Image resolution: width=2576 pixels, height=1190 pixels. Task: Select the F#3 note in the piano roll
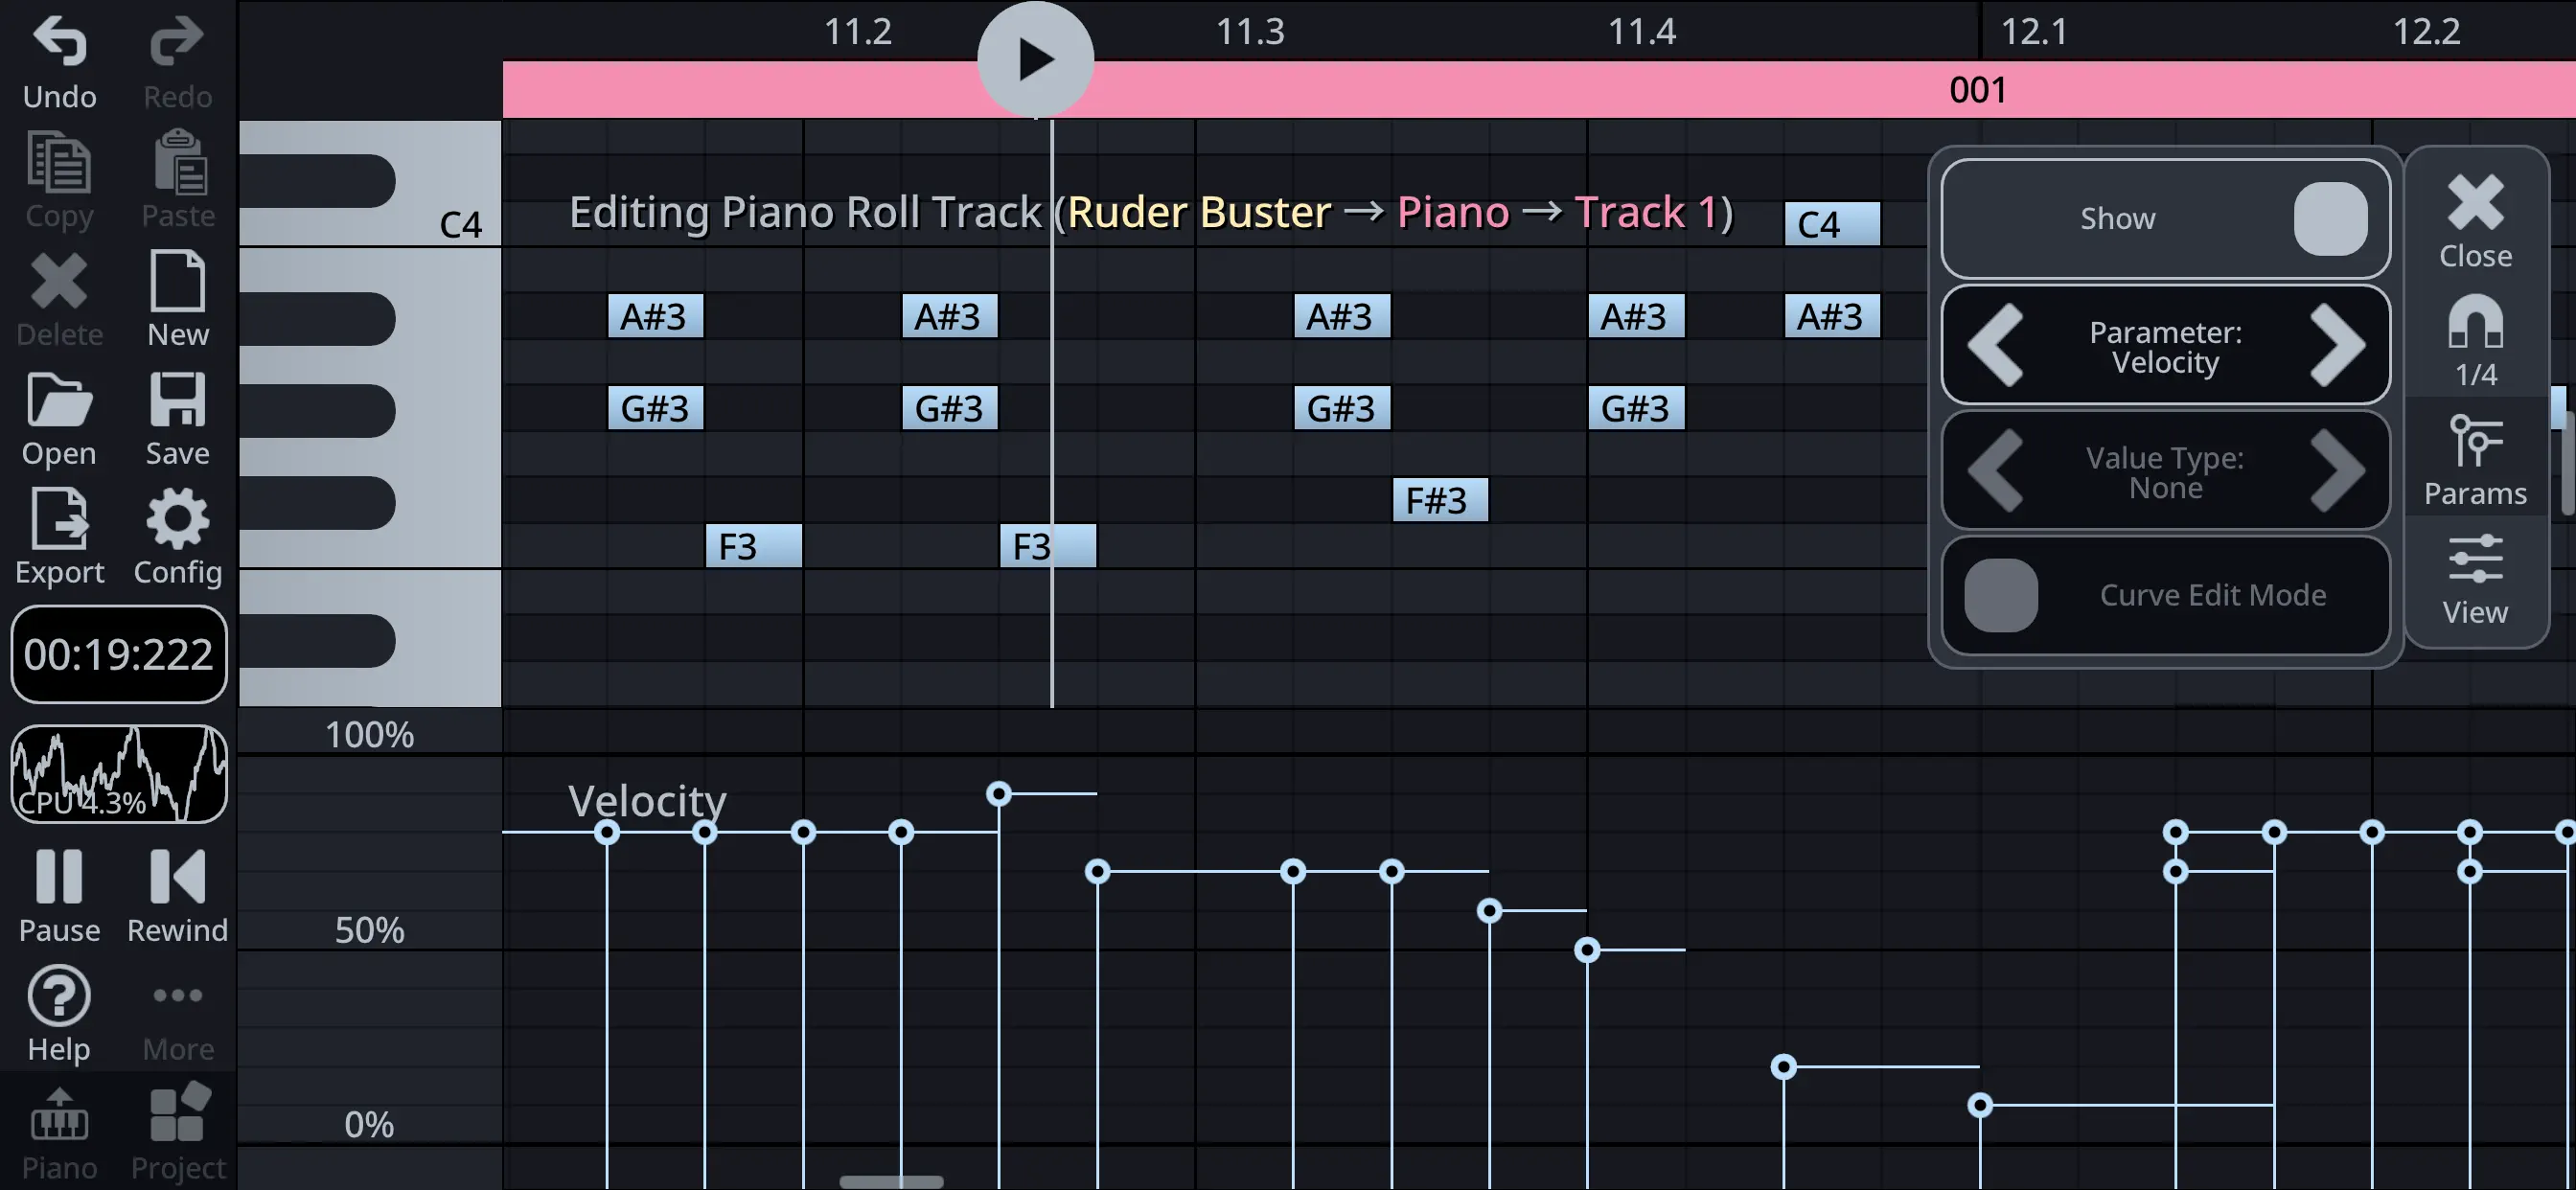pos(1440,499)
